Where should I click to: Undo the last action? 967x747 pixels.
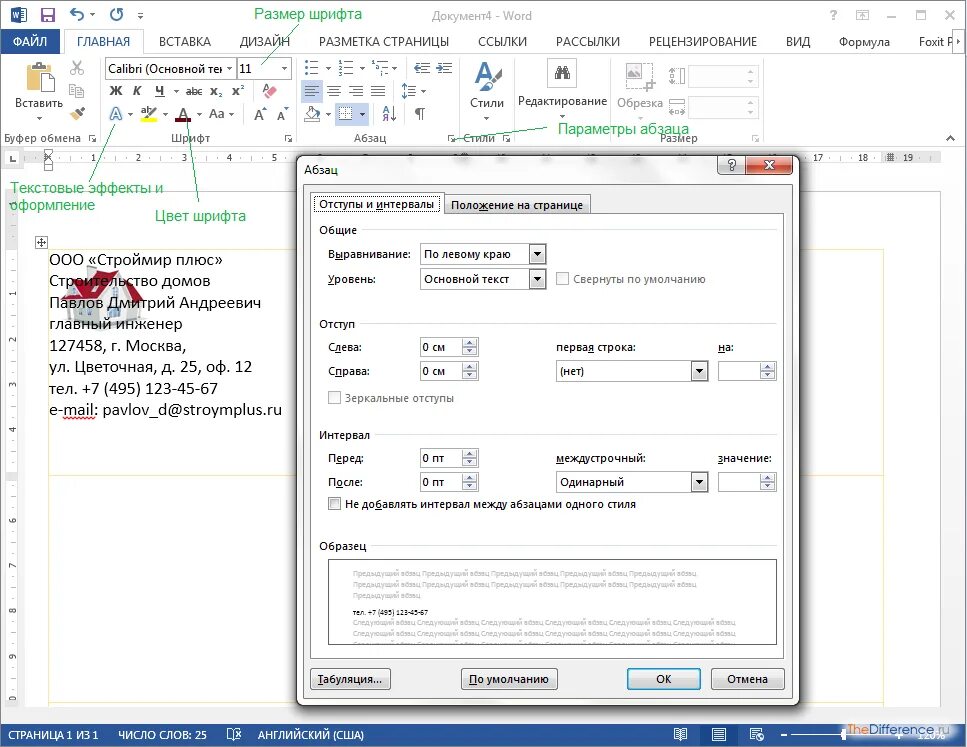tap(76, 15)
